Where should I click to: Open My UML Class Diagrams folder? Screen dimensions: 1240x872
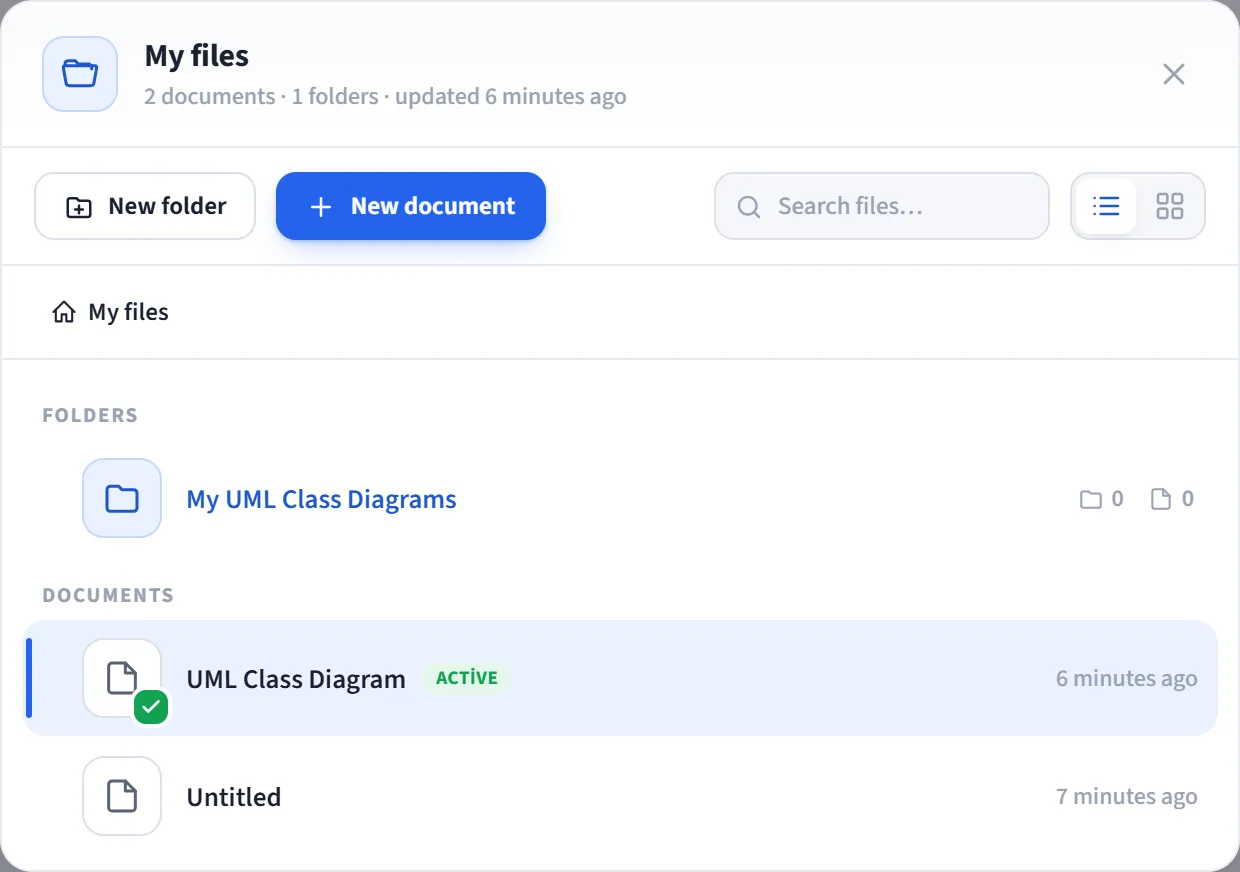(x=321, y=499)
